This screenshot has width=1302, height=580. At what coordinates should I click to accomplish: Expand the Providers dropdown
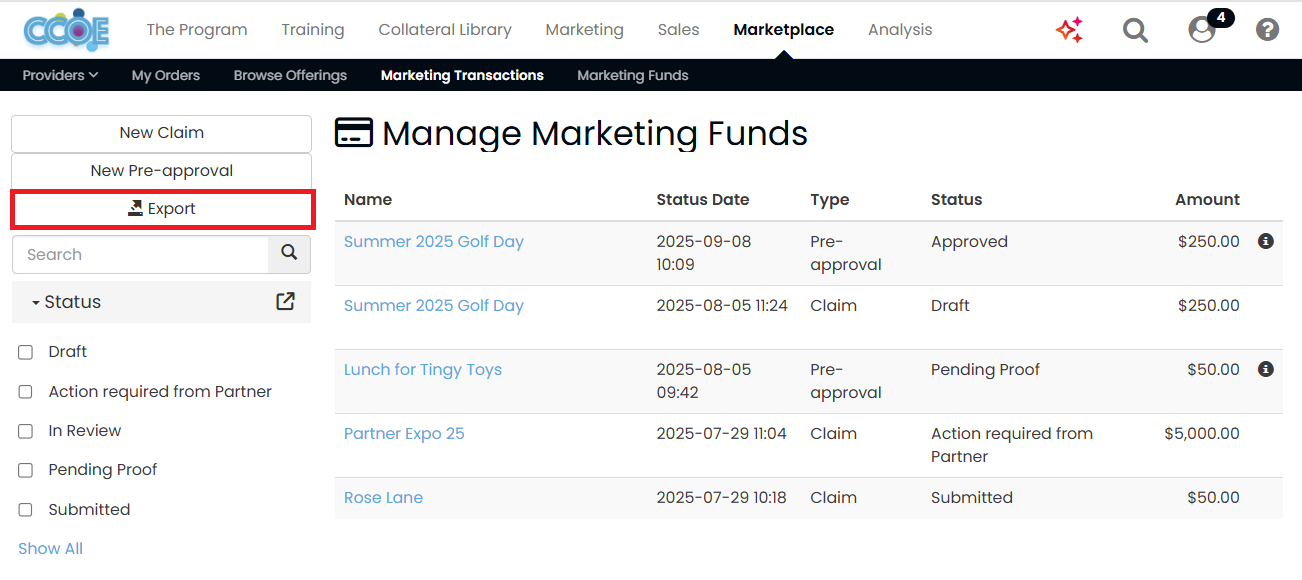(60, 75)
